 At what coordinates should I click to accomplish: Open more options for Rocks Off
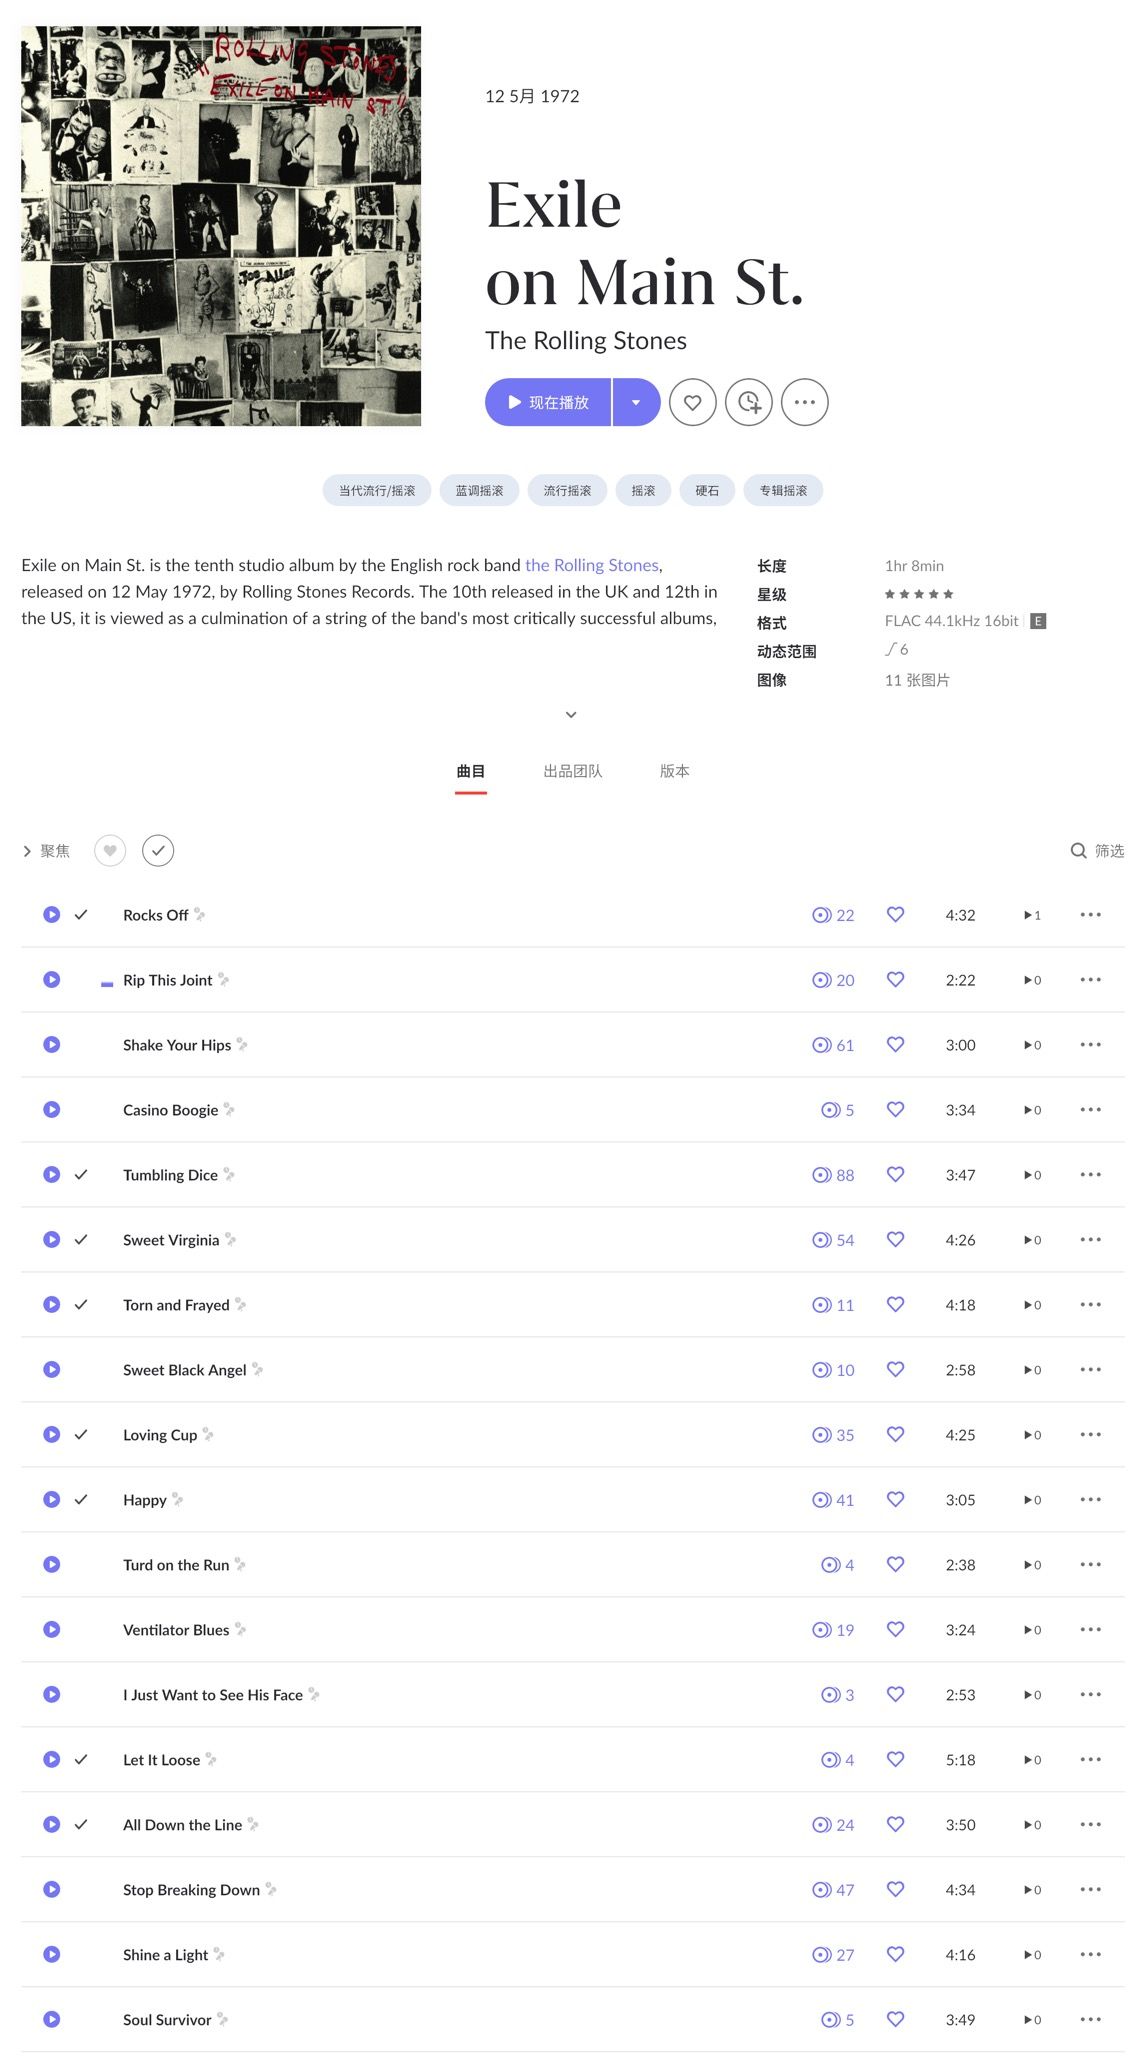pos(1091,914)
